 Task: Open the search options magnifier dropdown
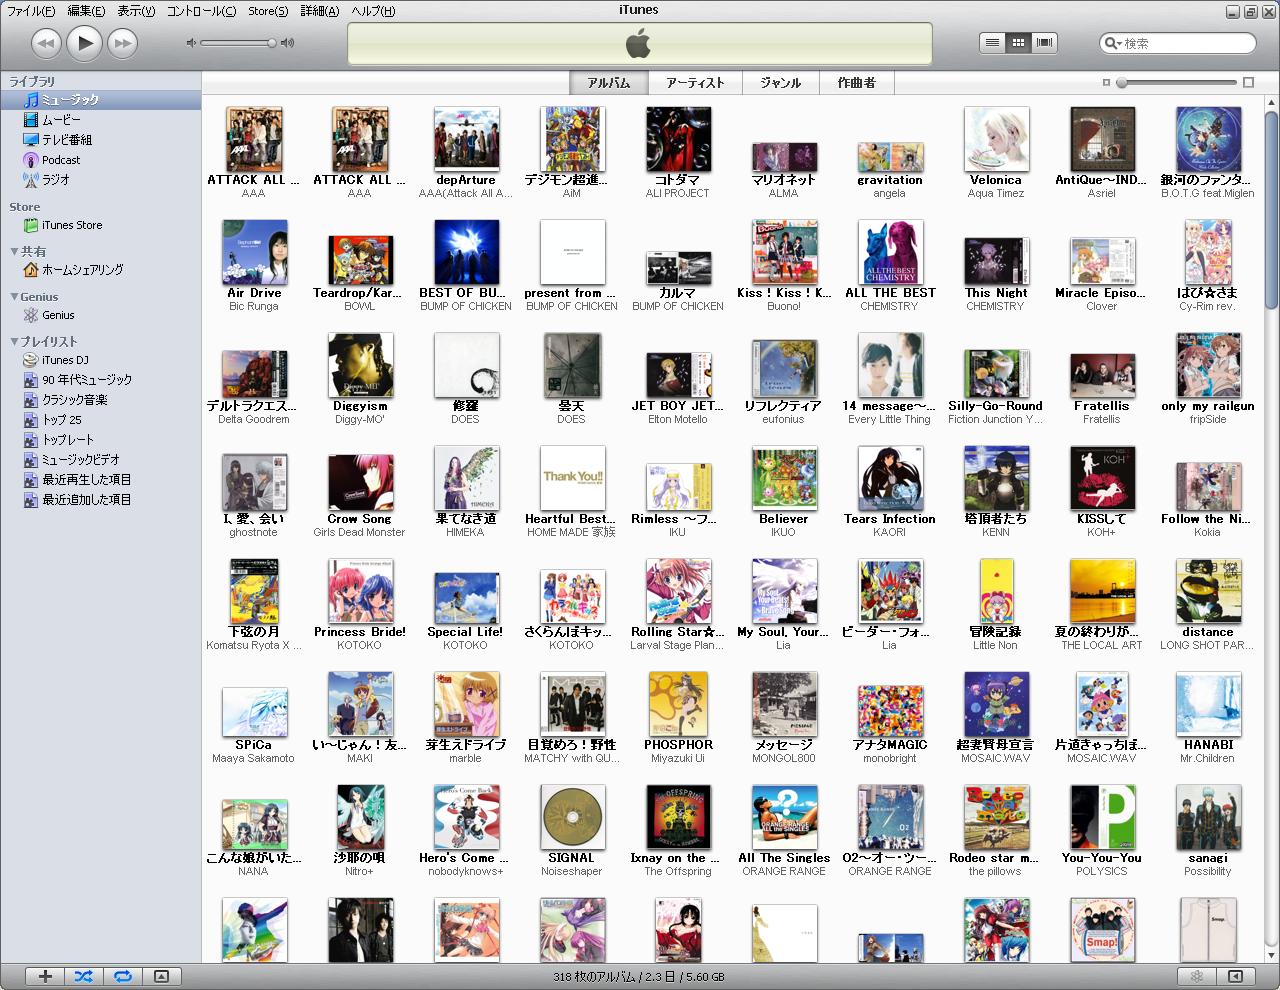click(x=1113, y=43)
